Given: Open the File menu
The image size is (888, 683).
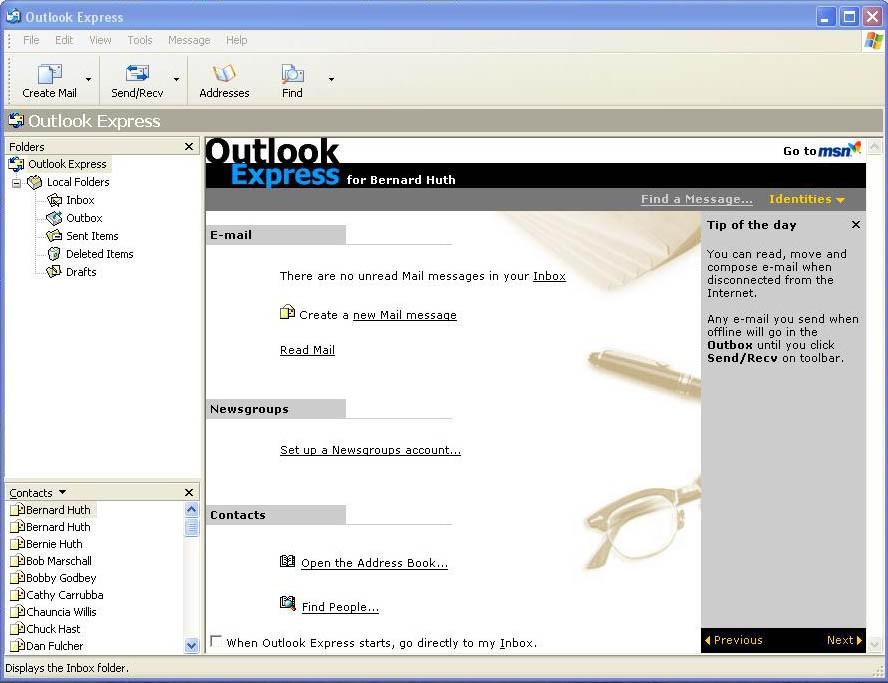Looking at the screenshot, I should point(31,40).
